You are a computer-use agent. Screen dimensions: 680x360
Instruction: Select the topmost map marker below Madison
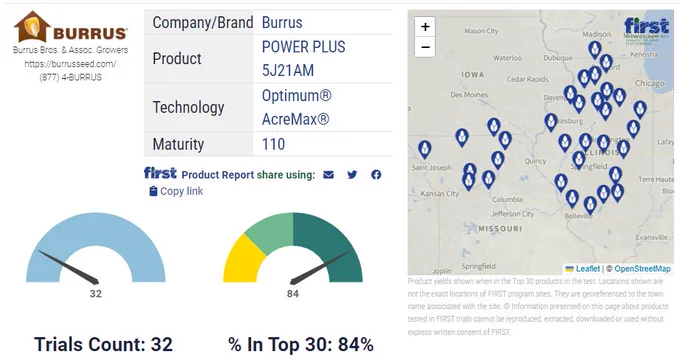(595, 50)
